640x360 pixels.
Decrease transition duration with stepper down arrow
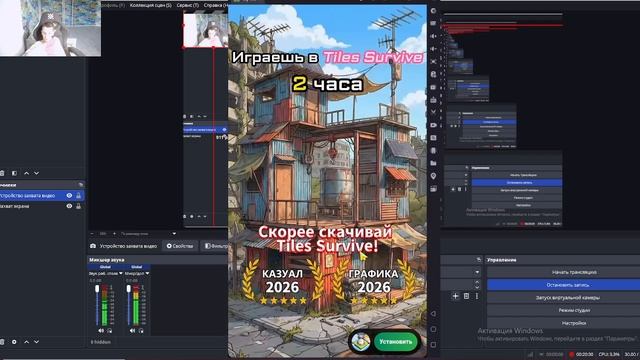[x=477, y=287]
